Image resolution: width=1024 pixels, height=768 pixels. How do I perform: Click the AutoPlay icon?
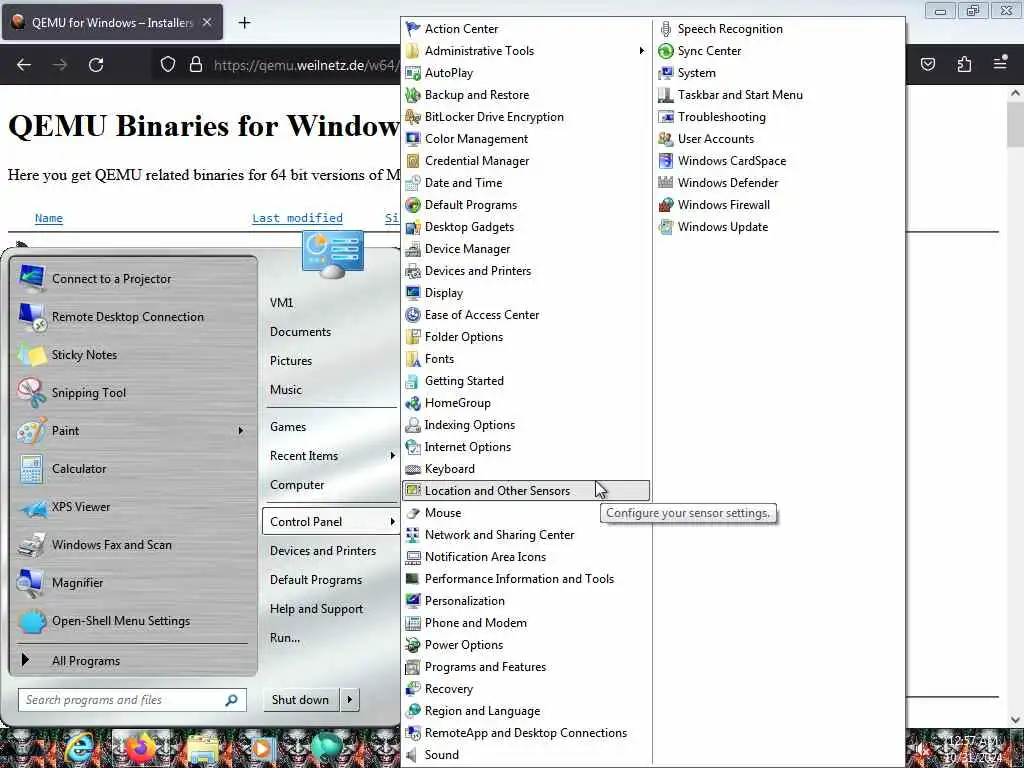tap(413, 73)
